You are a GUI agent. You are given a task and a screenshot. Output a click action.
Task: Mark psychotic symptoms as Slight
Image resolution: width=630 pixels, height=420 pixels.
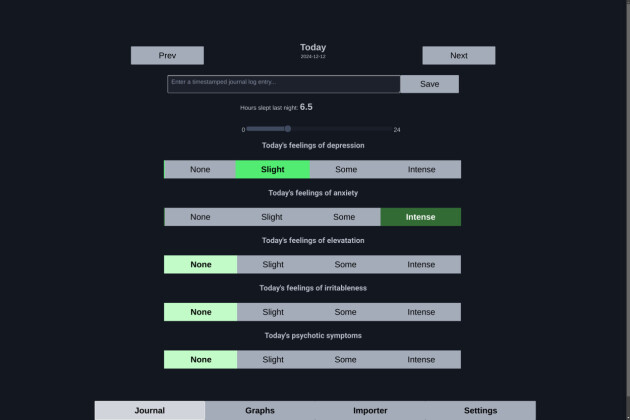tap(273, 359)
